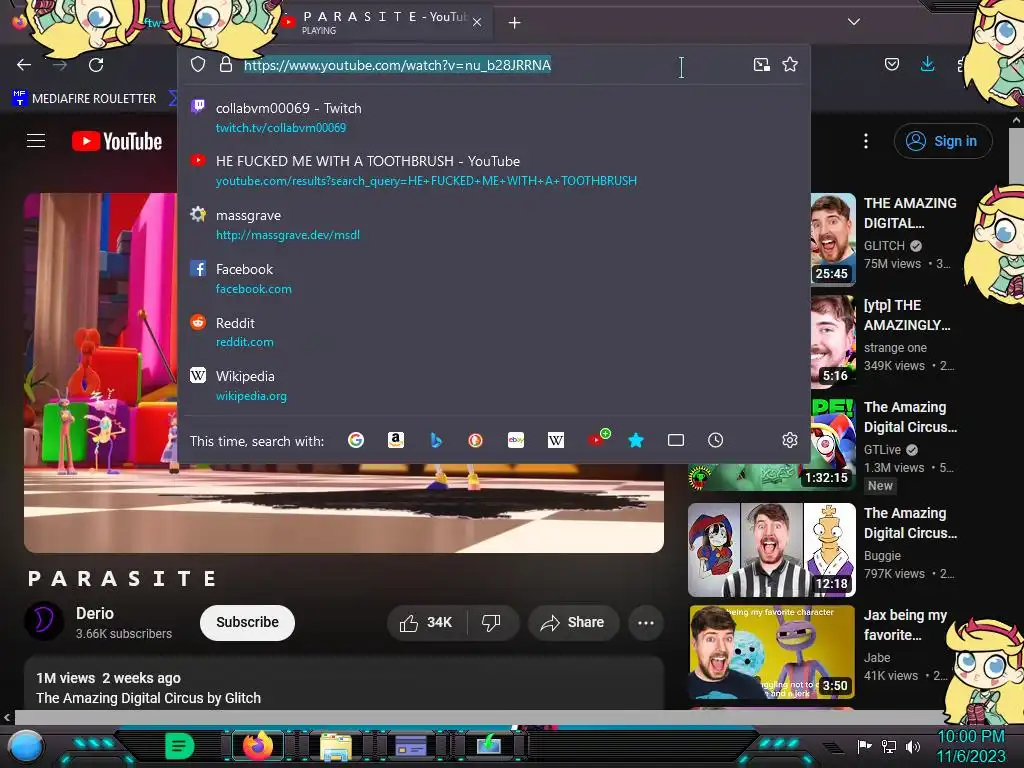Viewport: 1024px width, 768px height.
Task: Open the taskbar clock showing 10:00 PM
Action: coord(971,746)
